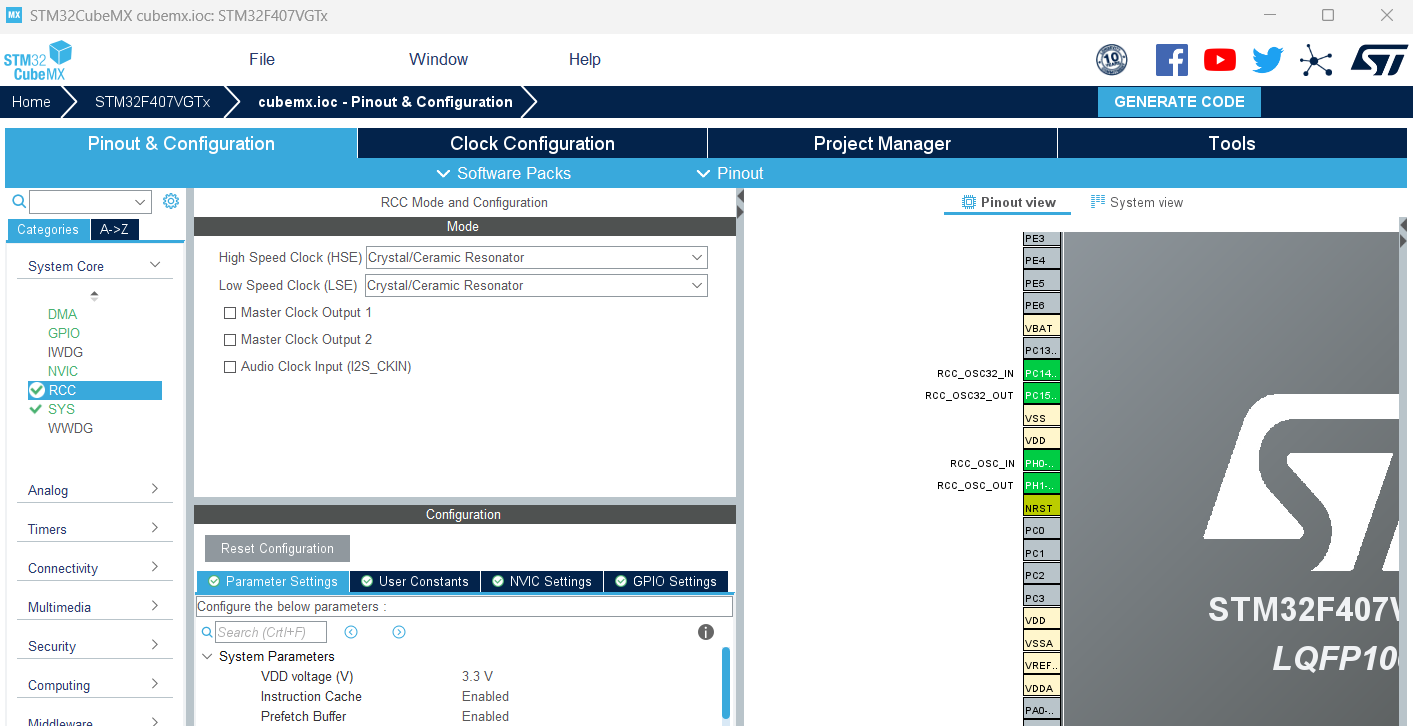Image resolution: width=1413 pixels, height=726 pixels.
Task: Click the PE6 pin on the chip
Action: [x=1041, y=305]
